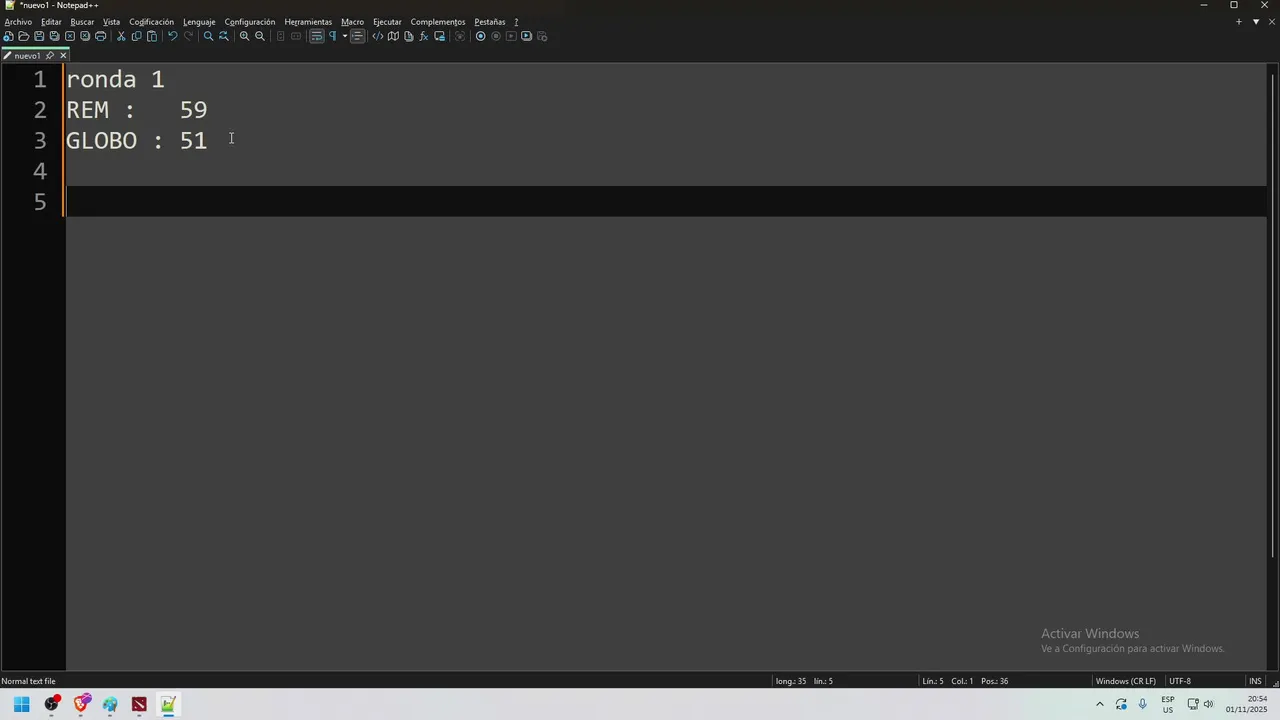Click the Redo arrow toolbar icon

coord(188,36)
